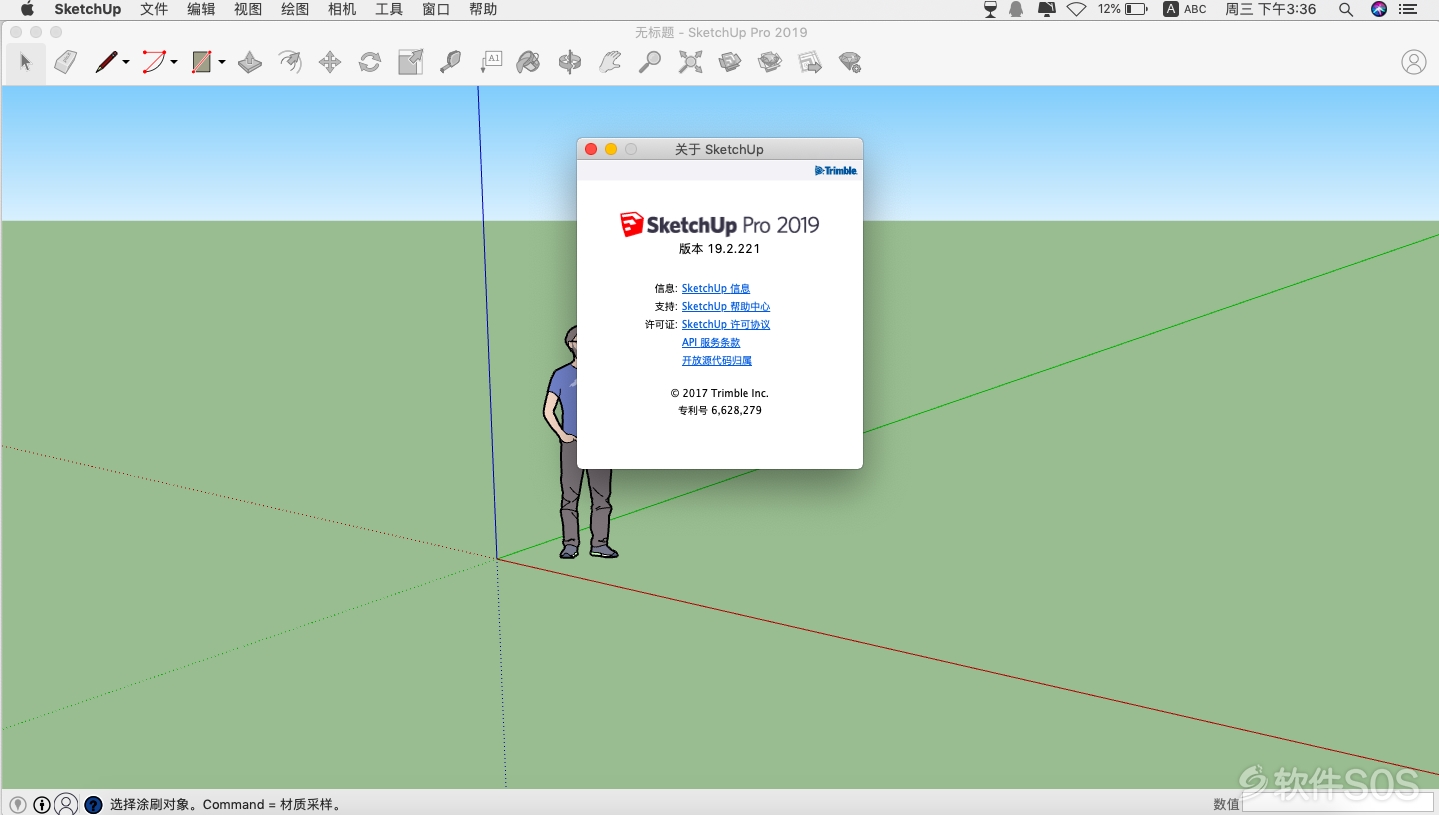Open the Instructor help question icon
The image size is (1439, 815).
click(x=93, y=804)
